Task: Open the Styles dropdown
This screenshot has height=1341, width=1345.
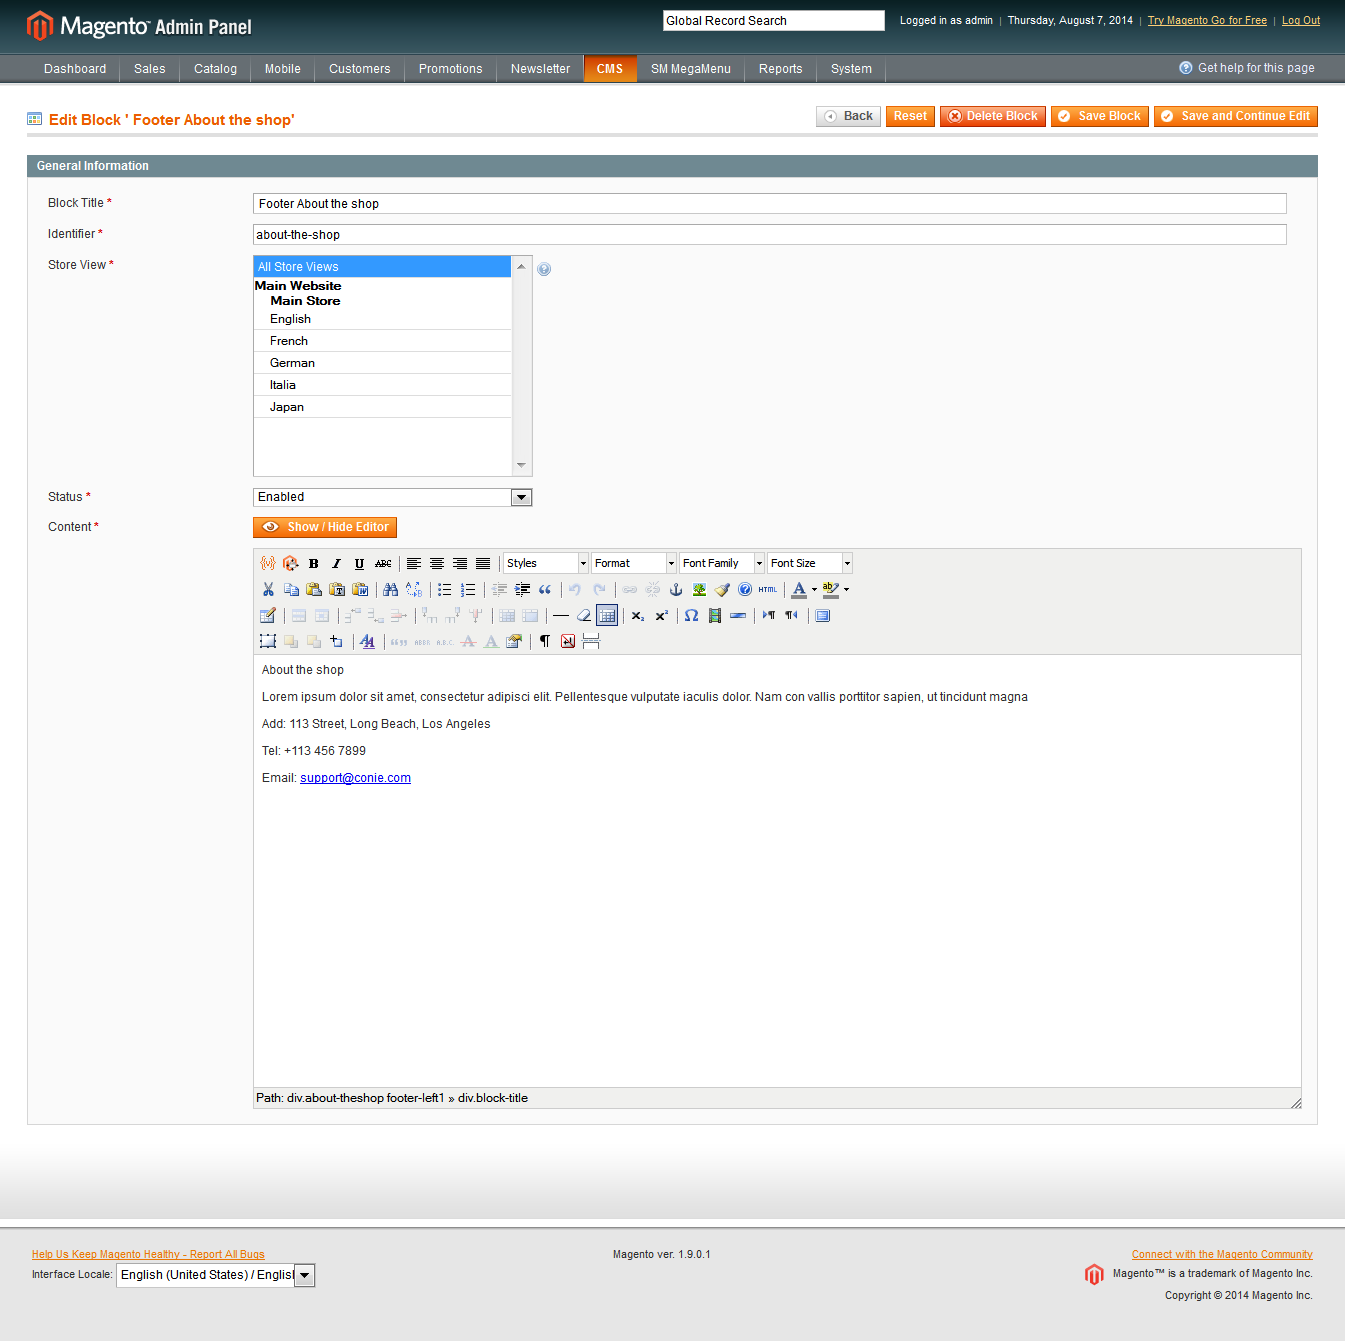Action: tap(546, 563)
